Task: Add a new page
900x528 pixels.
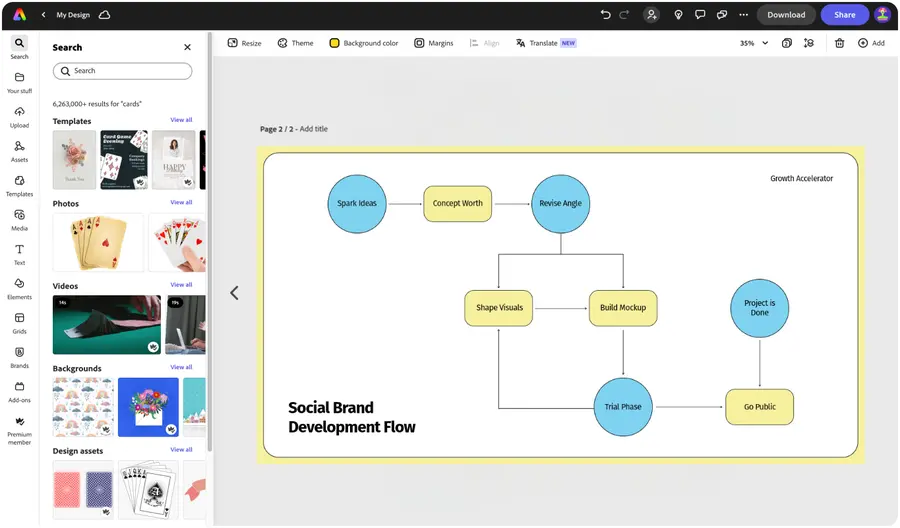Action: point(871,43)
